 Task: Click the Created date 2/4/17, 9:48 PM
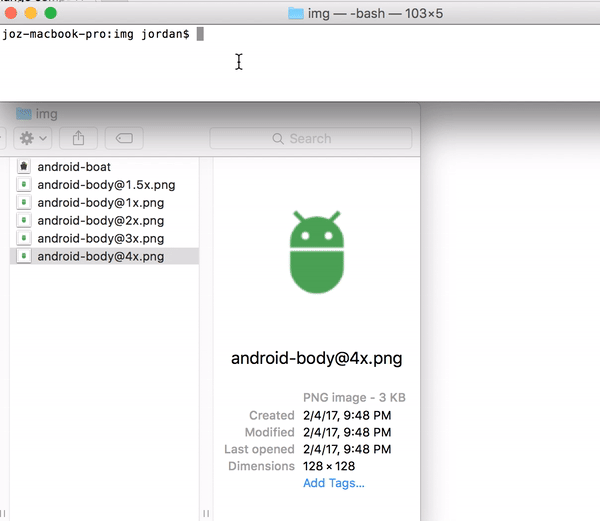tap(347, 415)
